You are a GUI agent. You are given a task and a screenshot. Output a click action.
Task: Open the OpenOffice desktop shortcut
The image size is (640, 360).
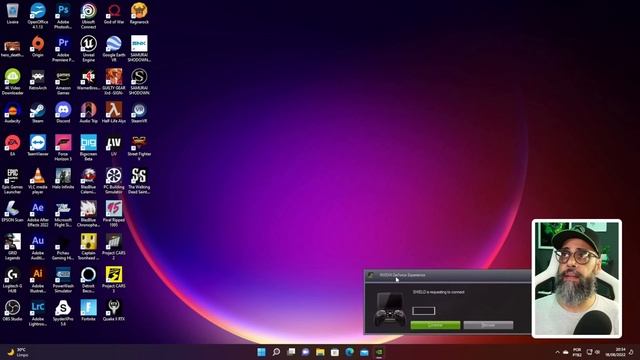[x=38, y=16]
